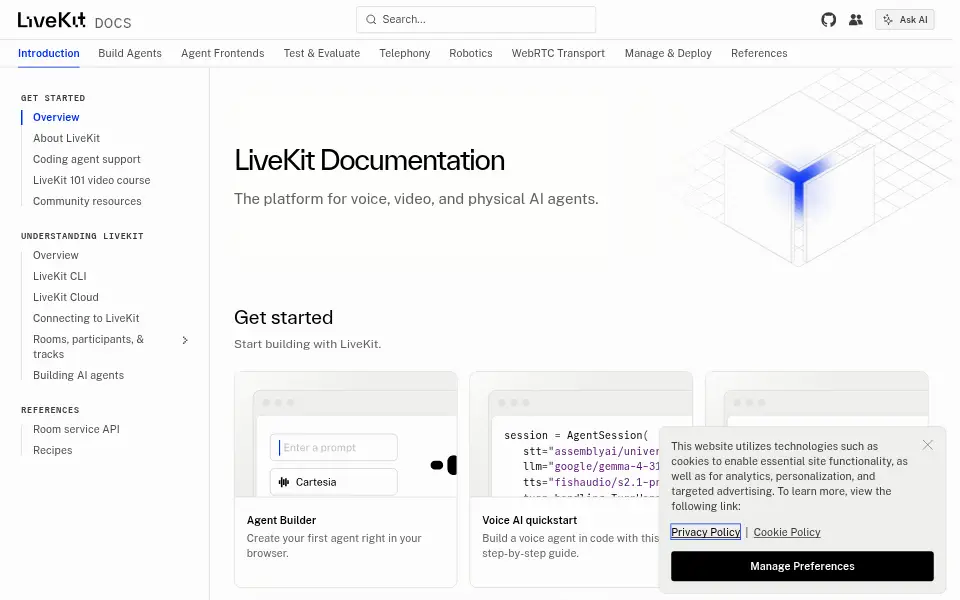
Task: Focus the Search input field
Action: click(x=476, y=20)
